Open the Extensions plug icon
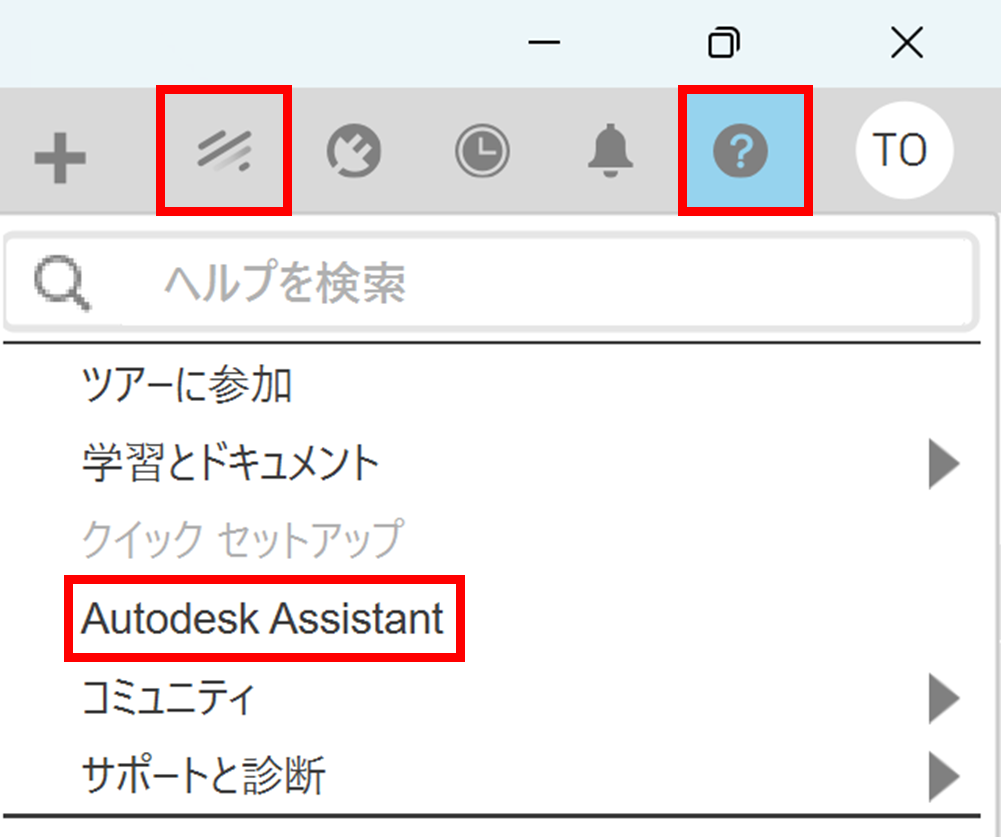Screen dimensions: 1001x837 point(353,152)
